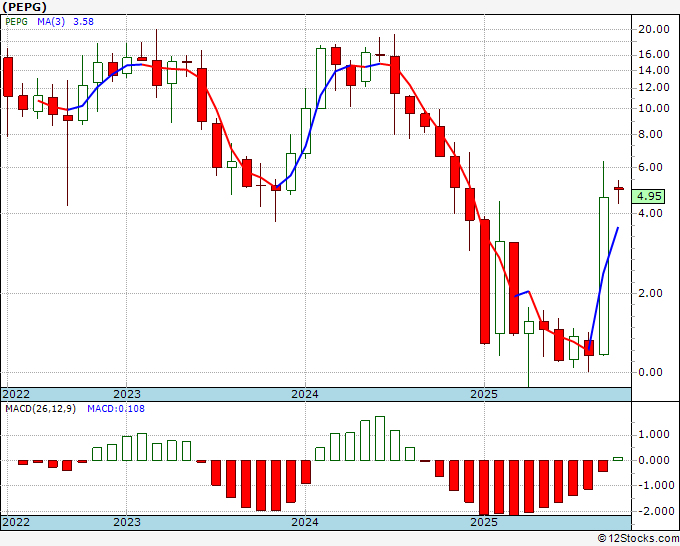The image size is (680, 546).
Task: Click 2022 on the MACD panel timeline
Action: click(16, 522)
